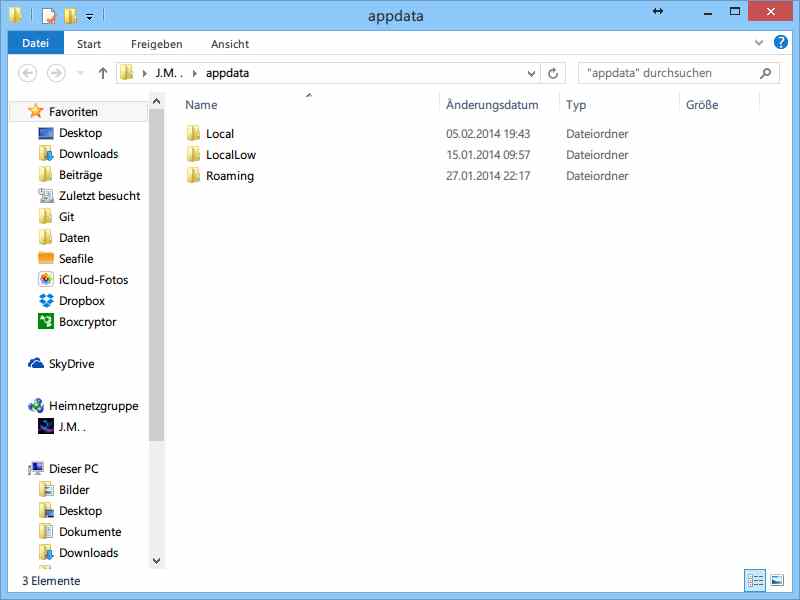Screen dimensions: 800x600
Task: Open Boxcryptor in navigation pane
Action: pyautogui.click(x=87, y=322)
